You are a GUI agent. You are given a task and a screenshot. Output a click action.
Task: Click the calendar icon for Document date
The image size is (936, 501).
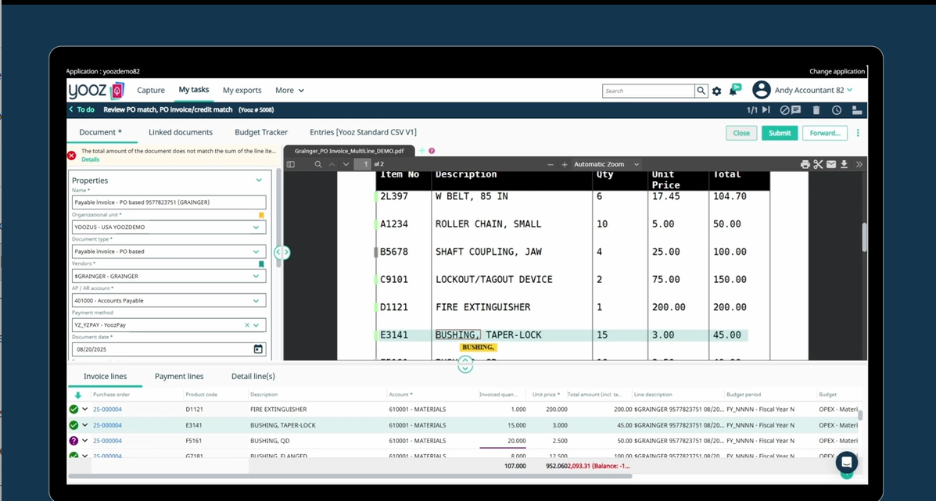click(258, 349)
